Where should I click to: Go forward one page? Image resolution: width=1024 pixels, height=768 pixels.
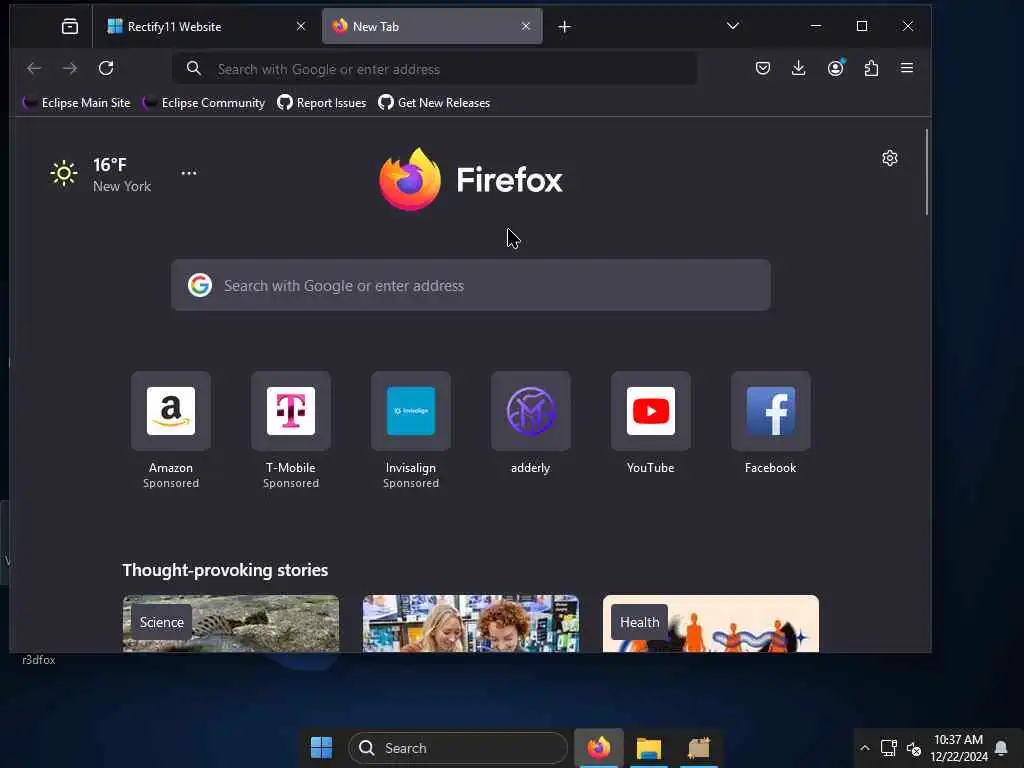point(70,68)
